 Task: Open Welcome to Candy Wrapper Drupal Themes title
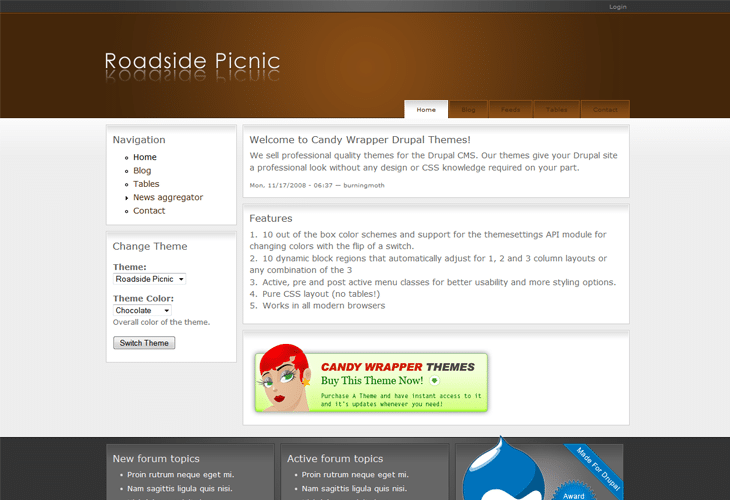coord(360,140)
